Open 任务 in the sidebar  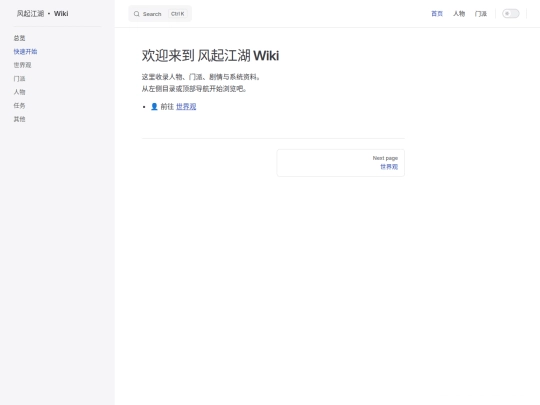(x=20, y=105)
